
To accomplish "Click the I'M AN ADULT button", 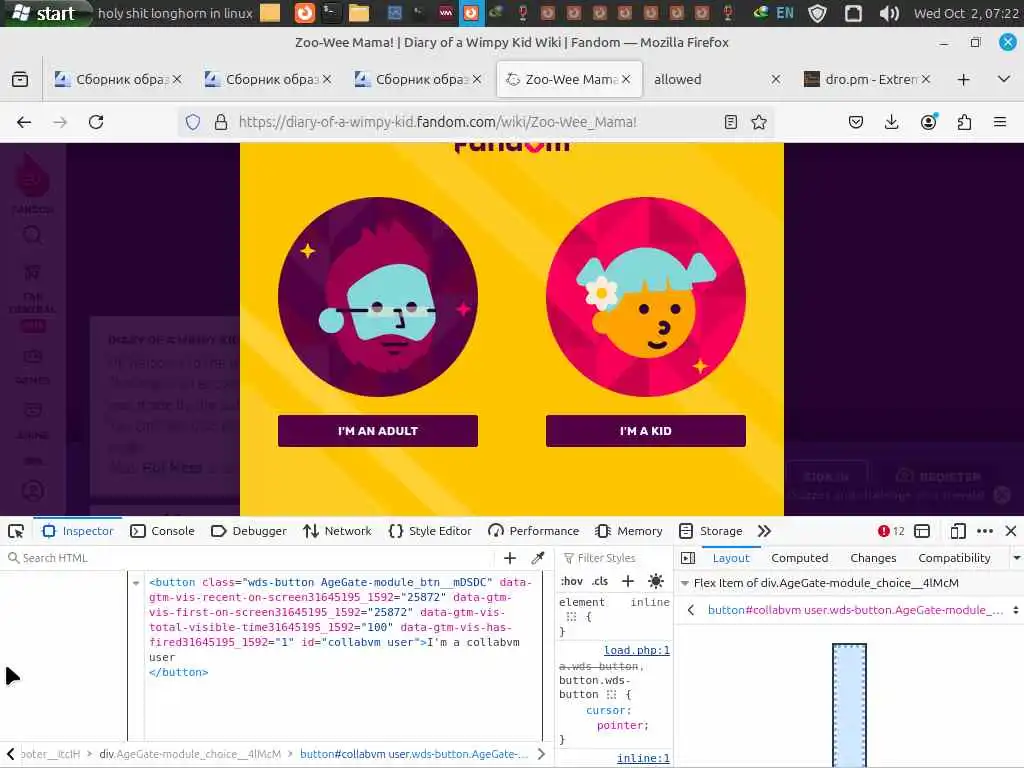I will [377, 431].
